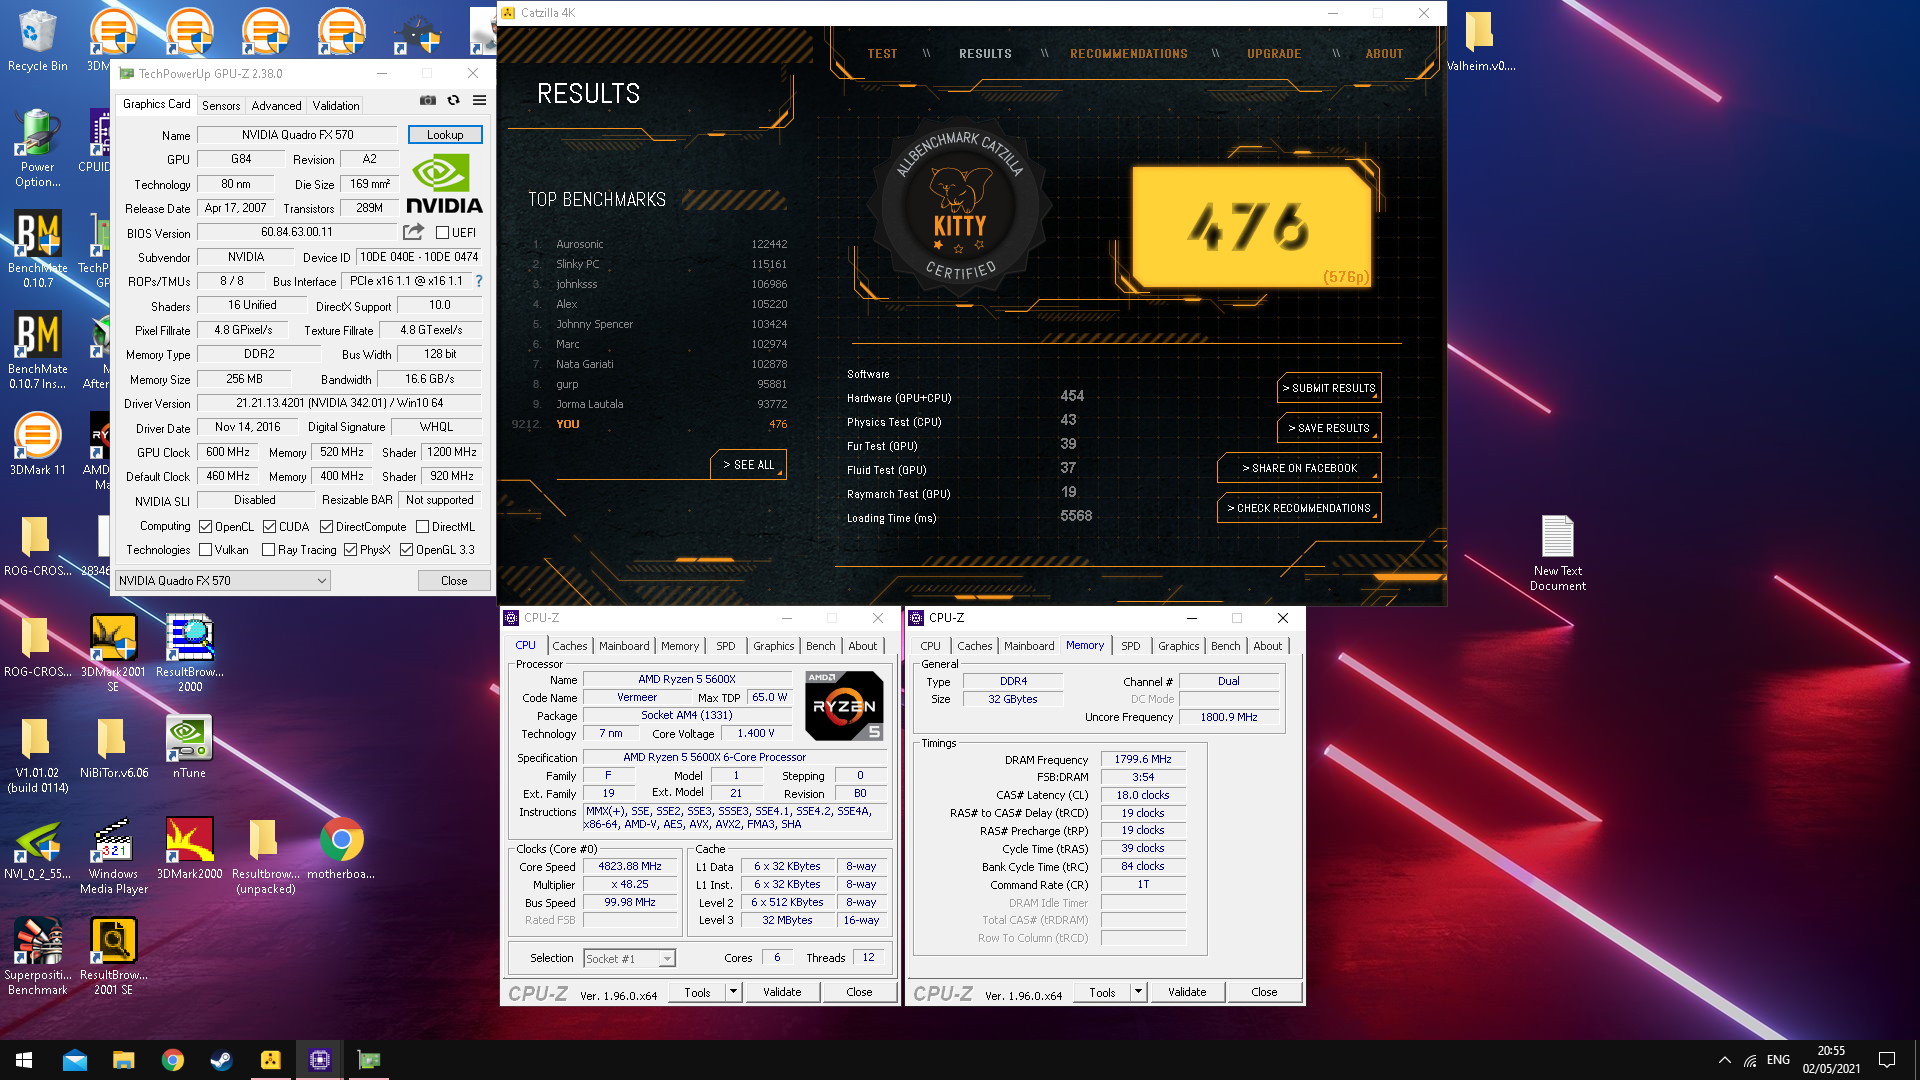Click the BIOS Version field in GPU-Z
Screen dimensions: 1920x1080
click(297, 232)
